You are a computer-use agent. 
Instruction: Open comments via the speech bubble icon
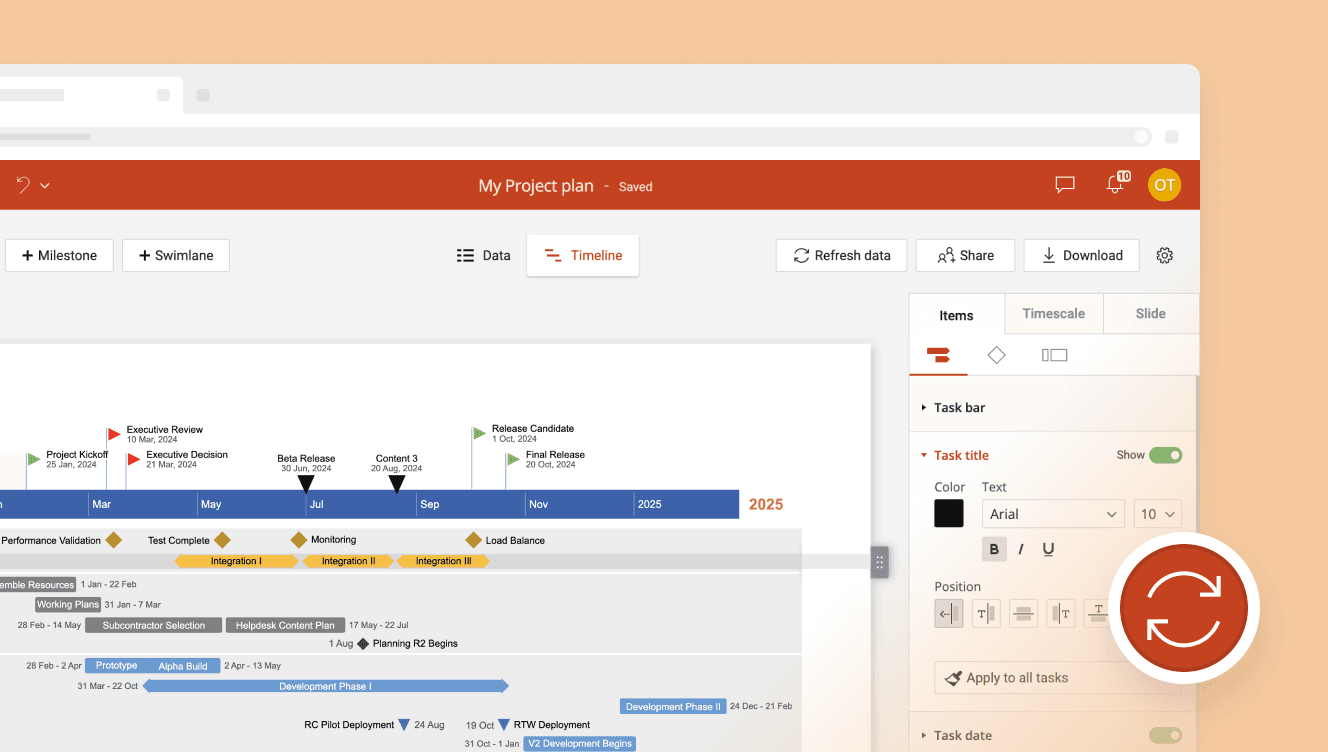[1064, 184]
